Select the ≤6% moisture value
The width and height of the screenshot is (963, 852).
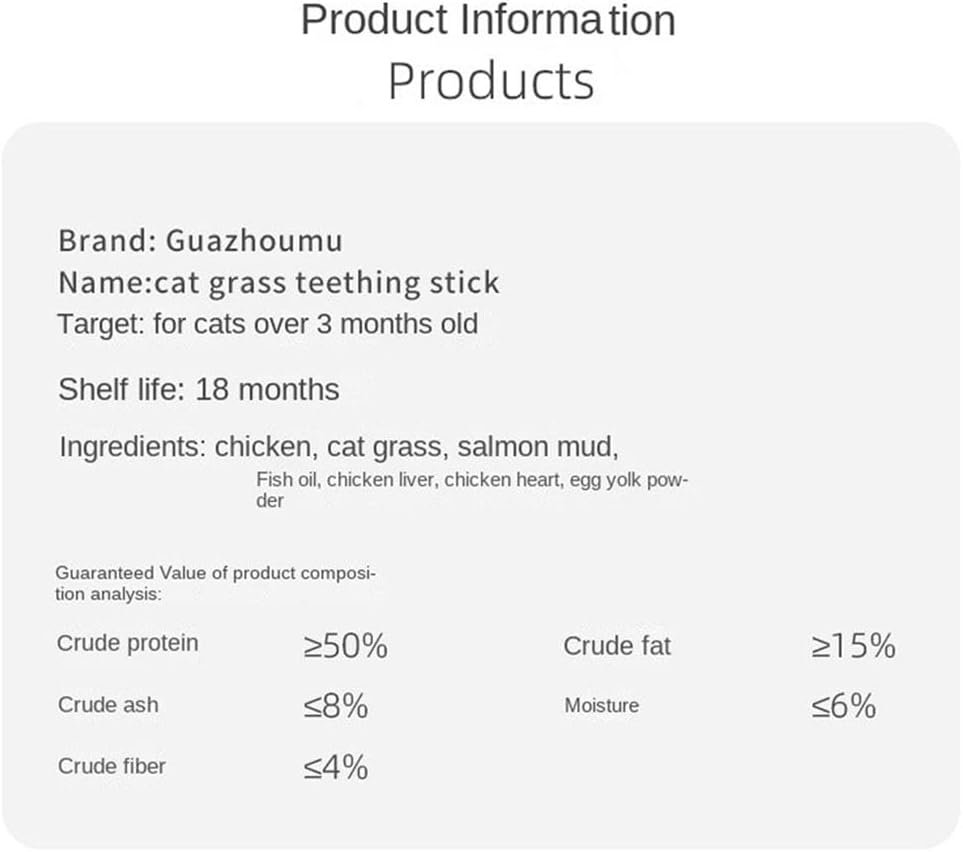tap(844, 707)
